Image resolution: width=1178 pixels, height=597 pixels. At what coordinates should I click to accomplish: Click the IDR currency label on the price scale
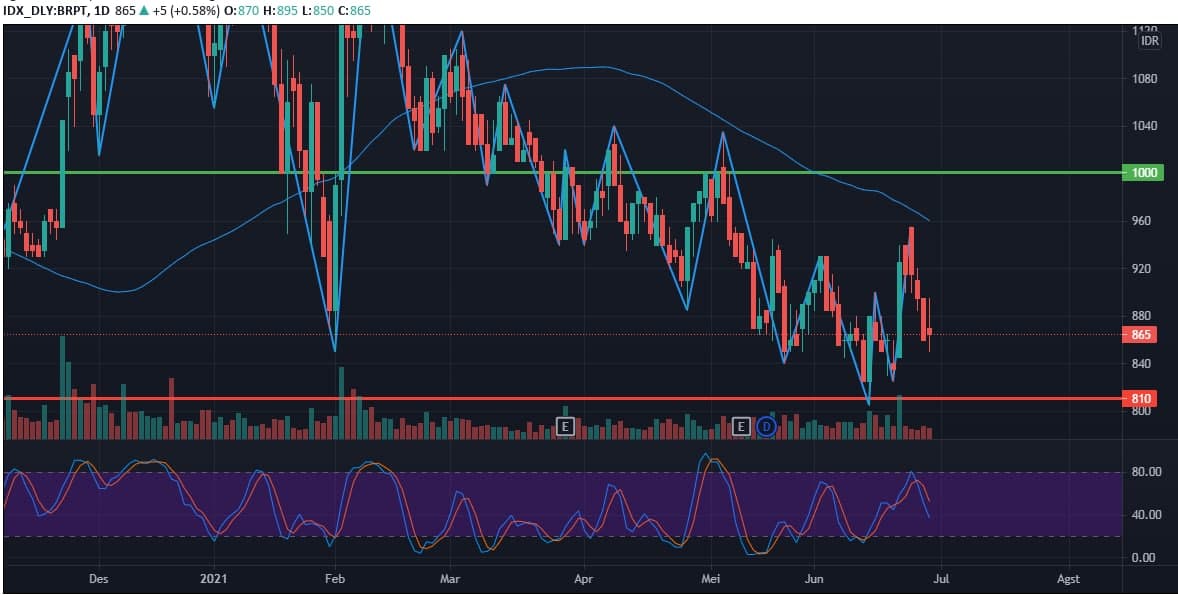pos(1148,41)
